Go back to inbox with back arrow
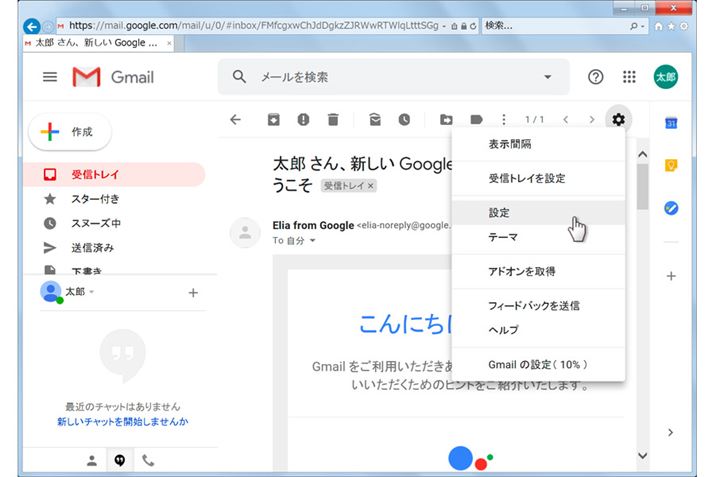The width and height of the screenshot is (715, 477). coord(235,119)
